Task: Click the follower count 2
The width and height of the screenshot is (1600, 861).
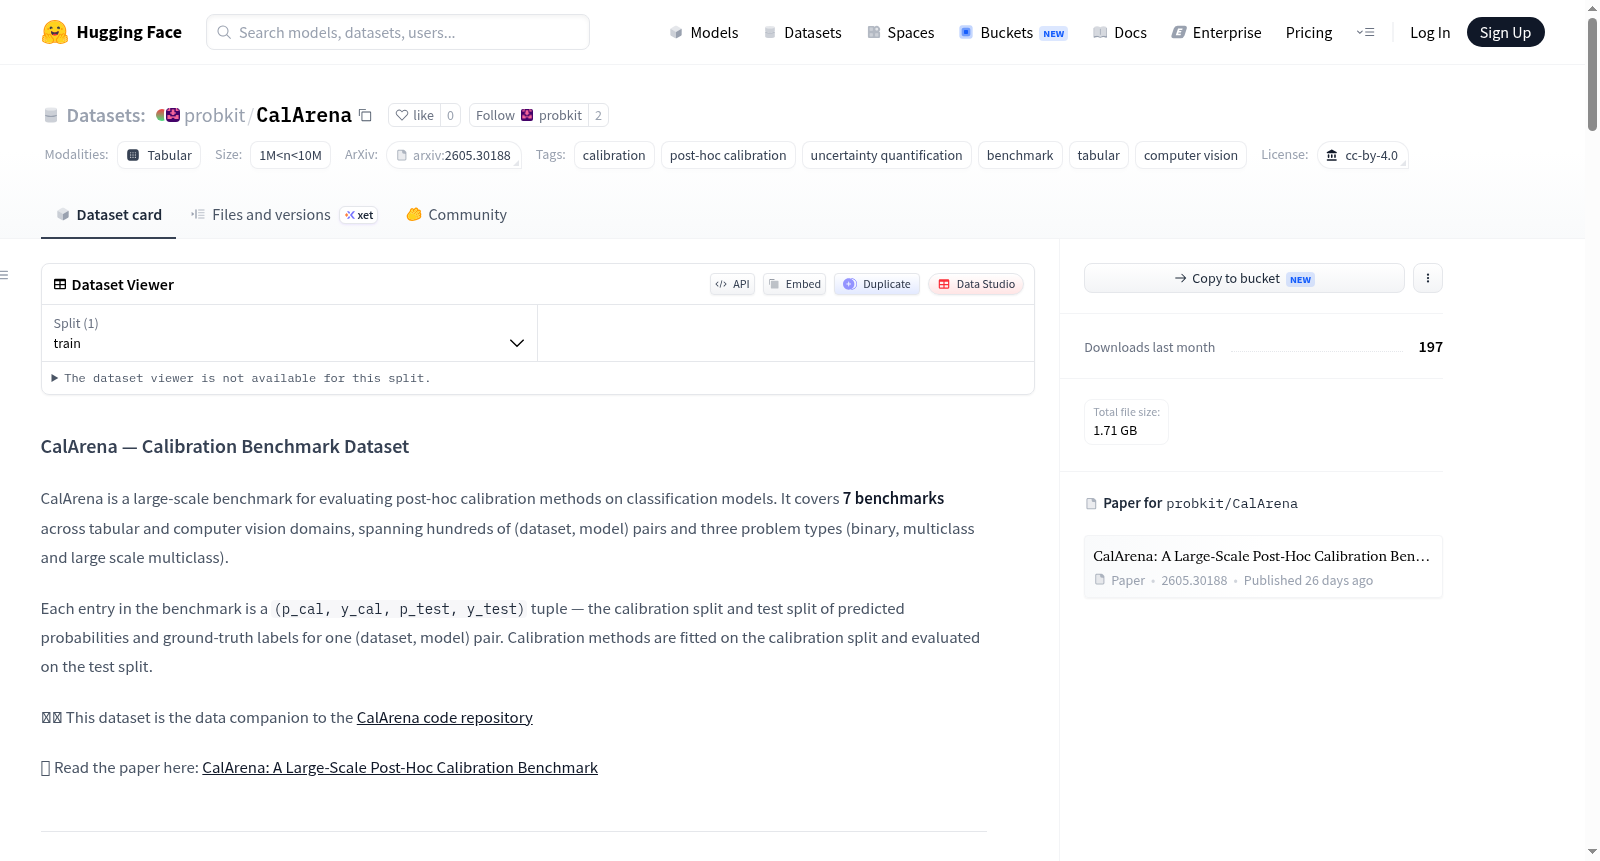Action: (598, 115)
